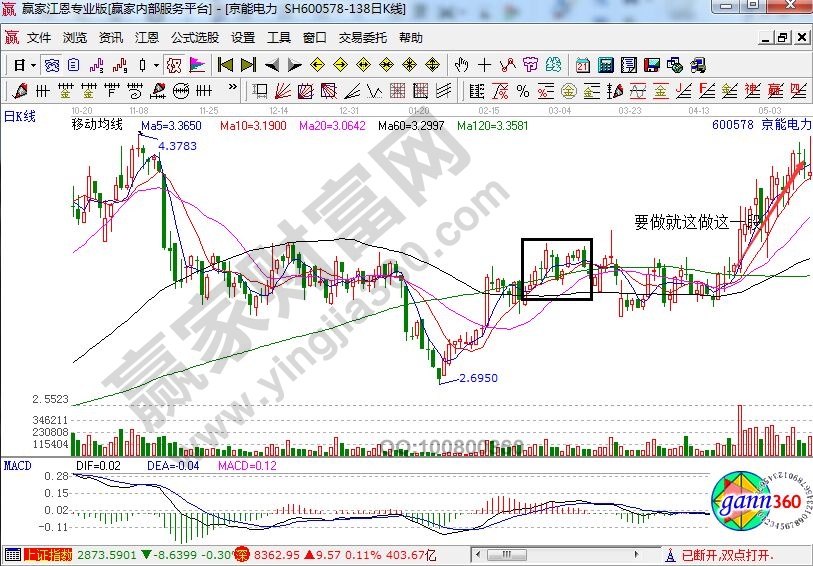Click the hand pan tool icon
Screen dimensions: 813x566
(461, 65)
